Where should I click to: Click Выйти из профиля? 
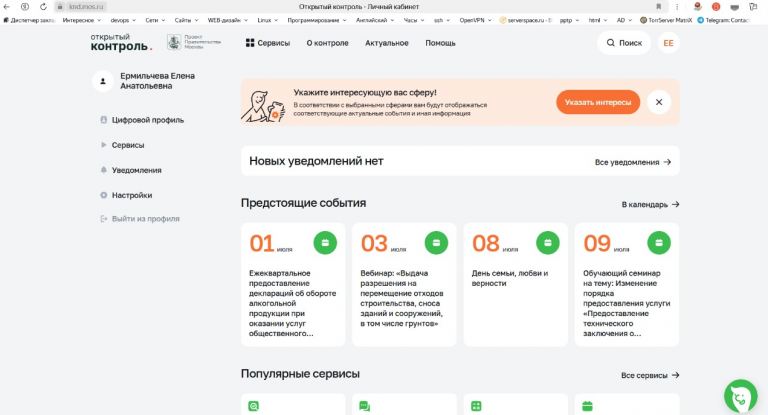(x=140, y=219)
